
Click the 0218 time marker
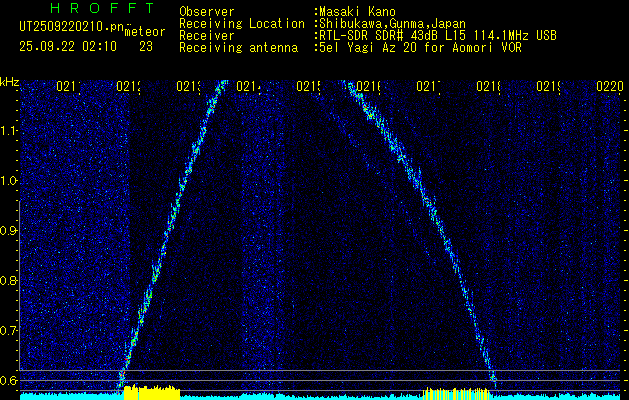488,86
